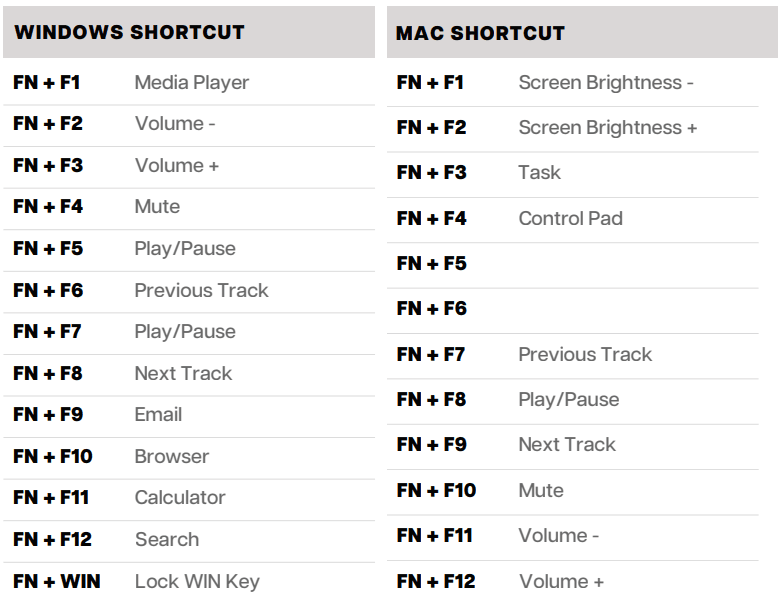Screen dimensions: 784x606
Task: Click the Search shortcut description
Action: tap(167, 539)
